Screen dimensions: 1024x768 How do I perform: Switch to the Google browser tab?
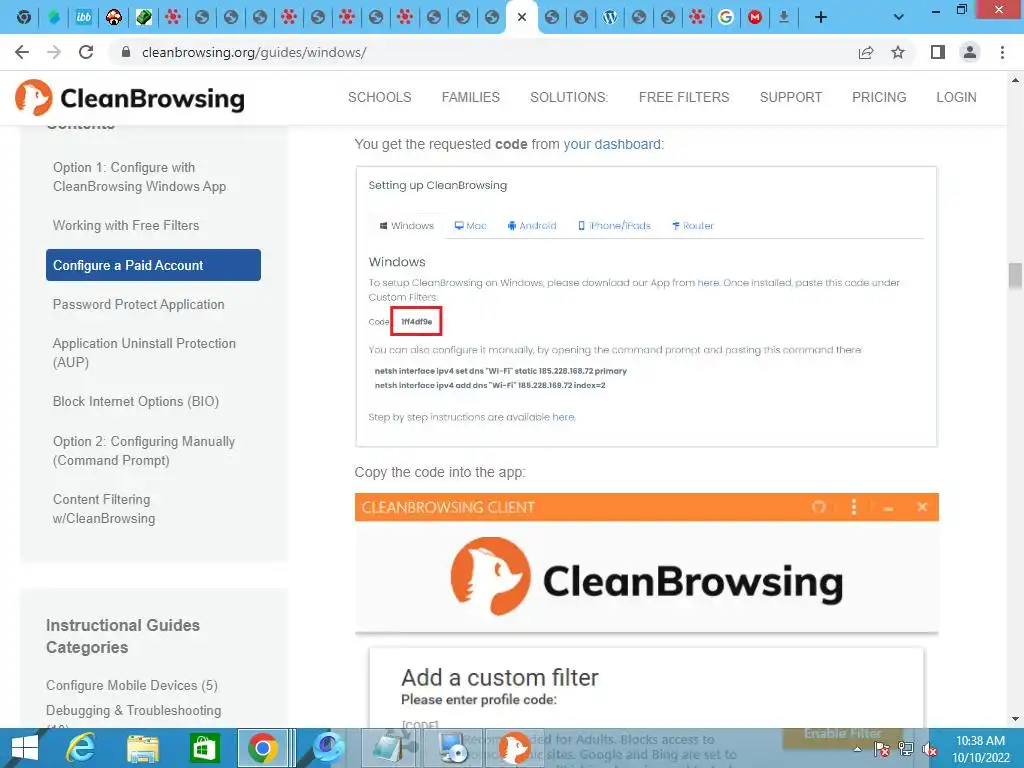tap(726, 17)
